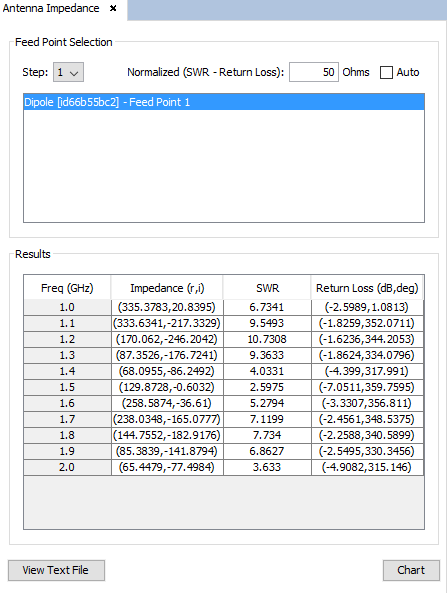Close the Antenna Impedance tab
The height and width of the screenshot is (593, 447).
pyautogui.click(x=113, y=8)
